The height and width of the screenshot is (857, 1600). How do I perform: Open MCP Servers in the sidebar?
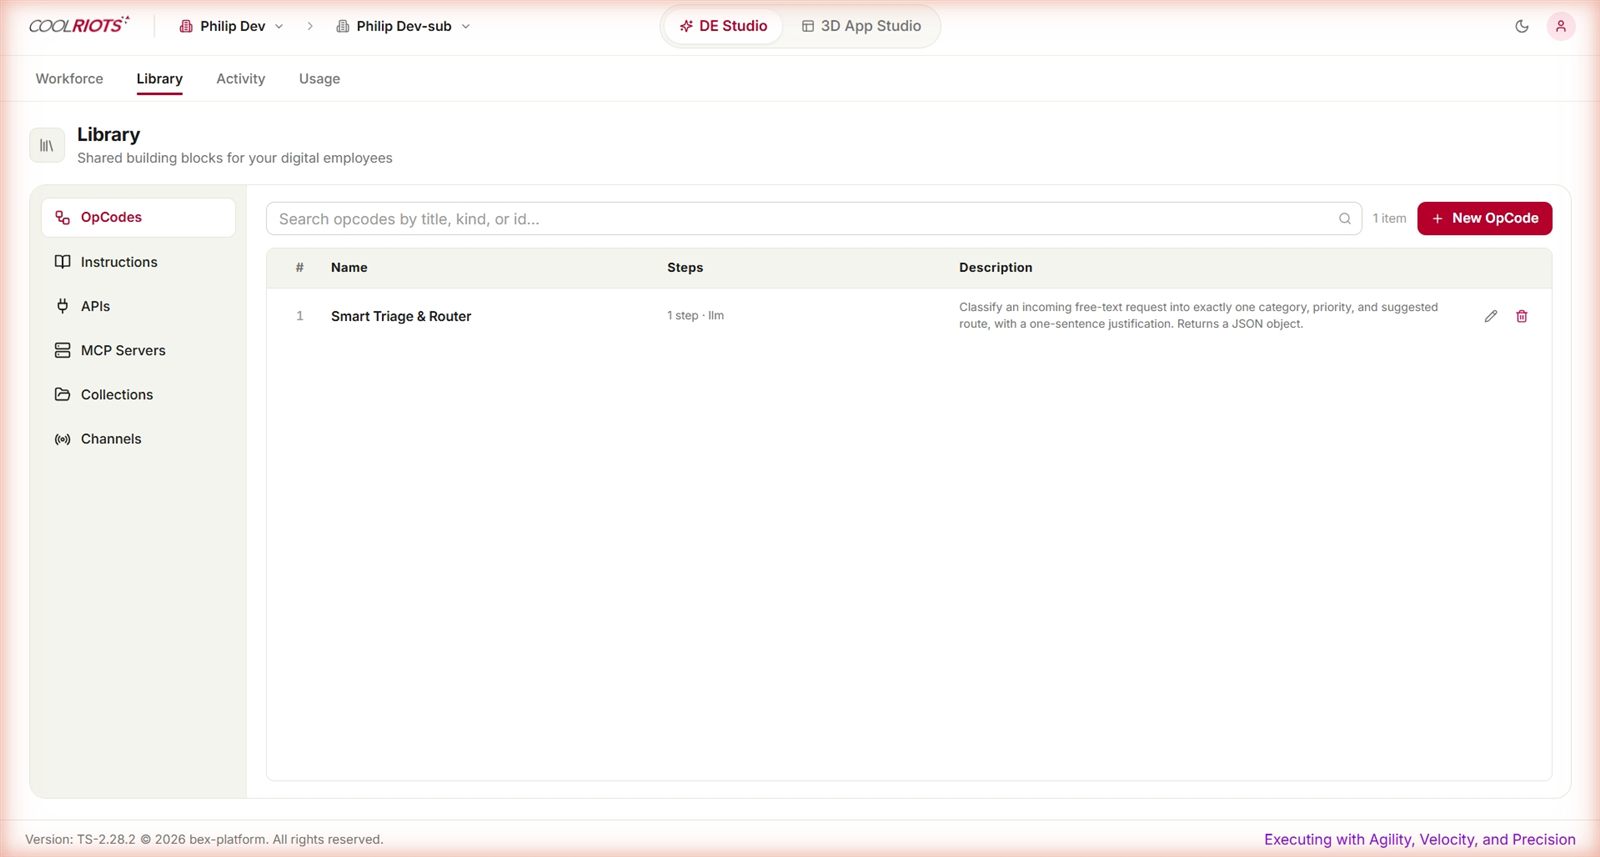click(138, 350)
